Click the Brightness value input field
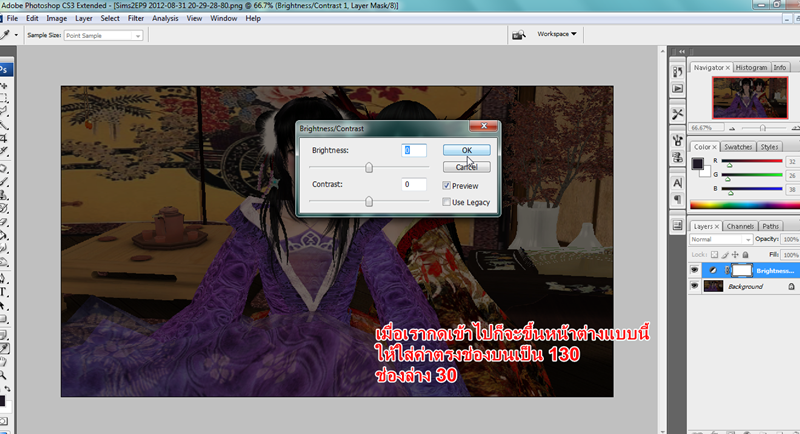 point(414,150)
